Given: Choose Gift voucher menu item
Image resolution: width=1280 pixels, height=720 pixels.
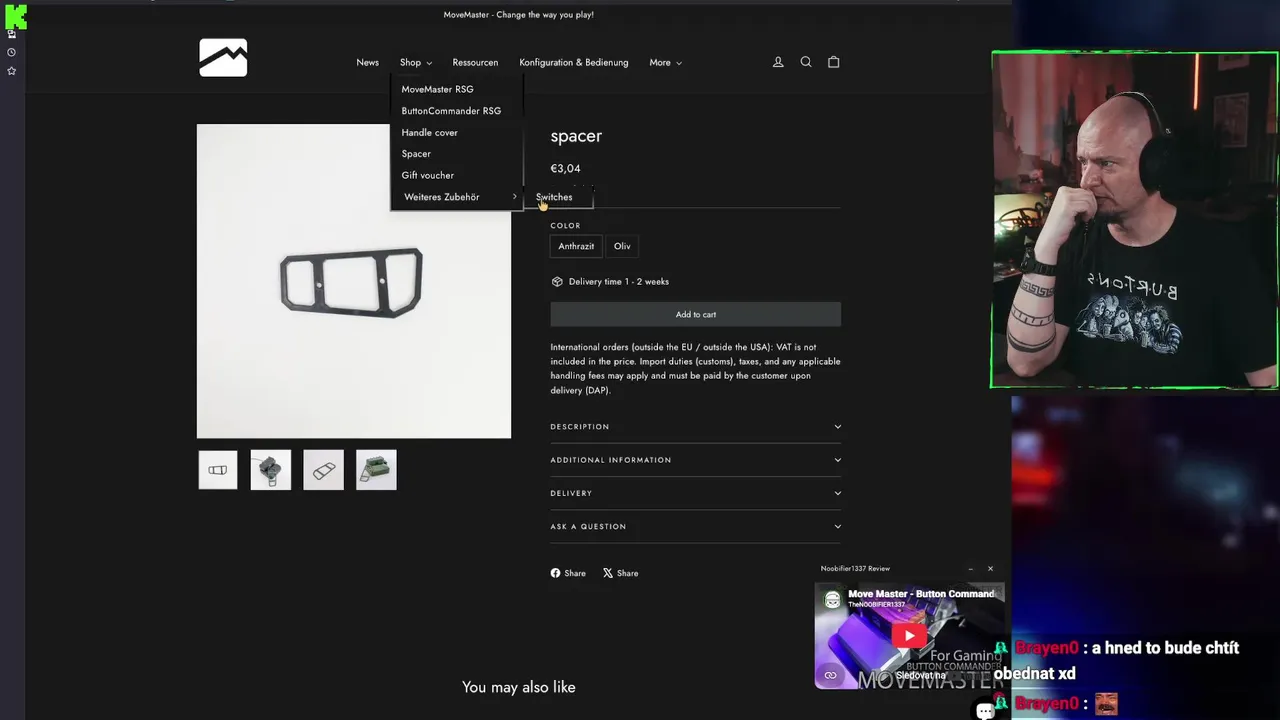Looking at the screenshot, I should [427, 175].
